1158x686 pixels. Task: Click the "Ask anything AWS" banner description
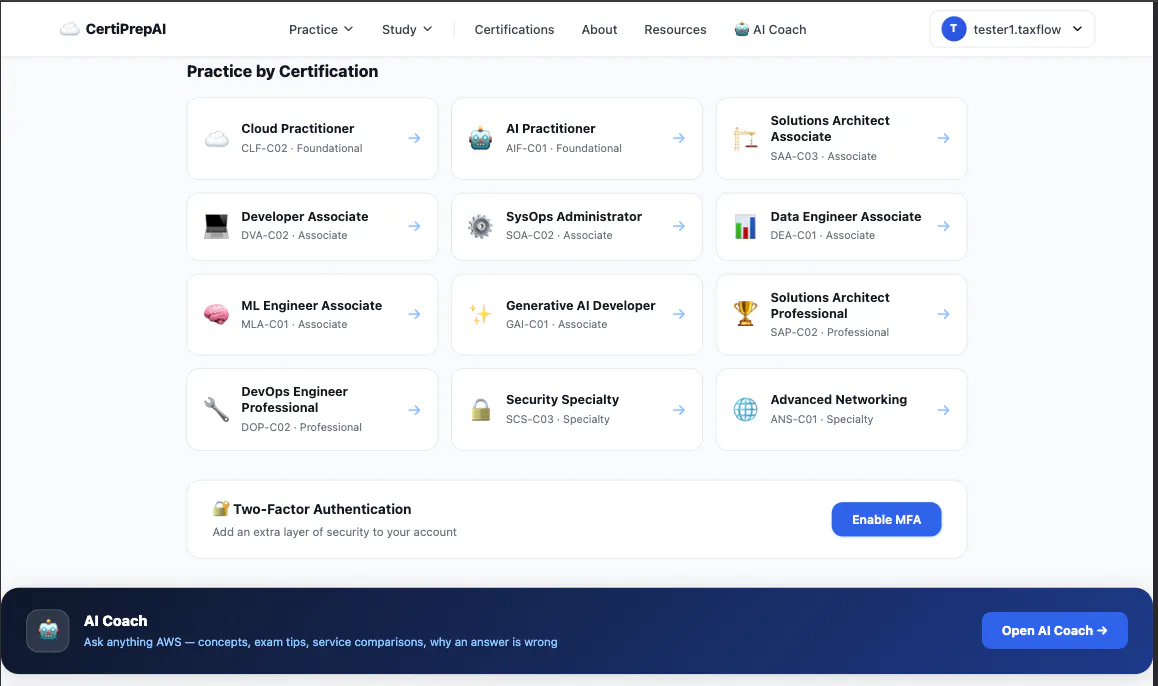321,642
